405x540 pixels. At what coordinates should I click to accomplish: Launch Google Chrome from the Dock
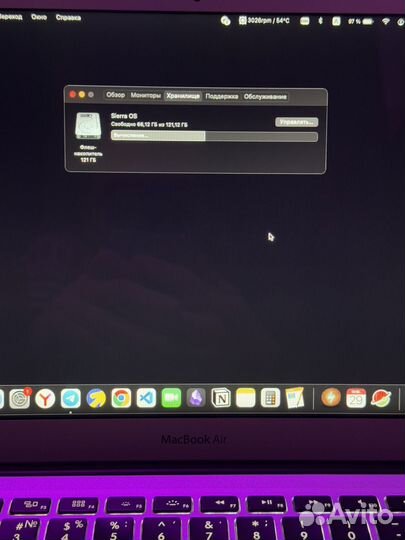pos(121,398)
